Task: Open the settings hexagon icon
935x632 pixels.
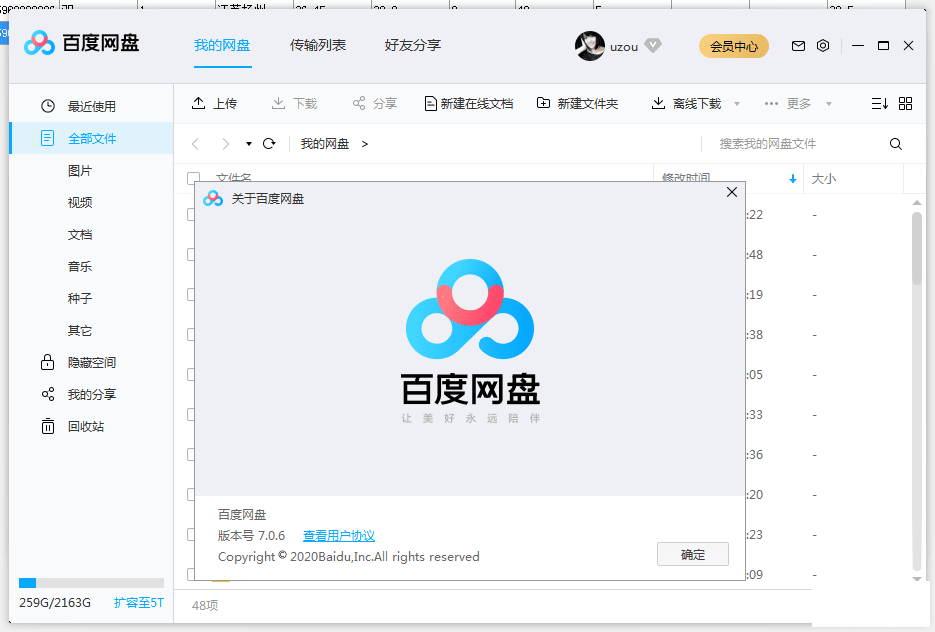Action: click(x=823, y=46)
